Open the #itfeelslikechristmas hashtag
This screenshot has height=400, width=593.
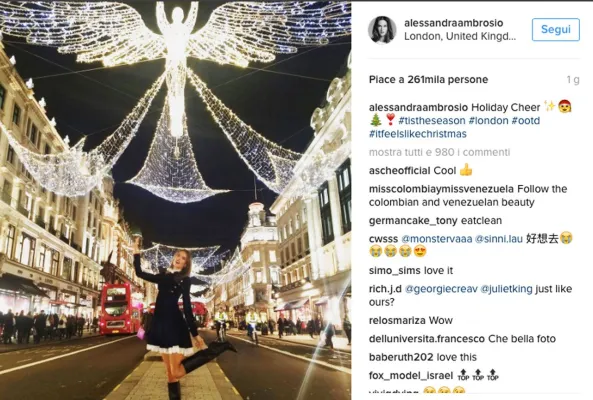click(x=418, y=134)
